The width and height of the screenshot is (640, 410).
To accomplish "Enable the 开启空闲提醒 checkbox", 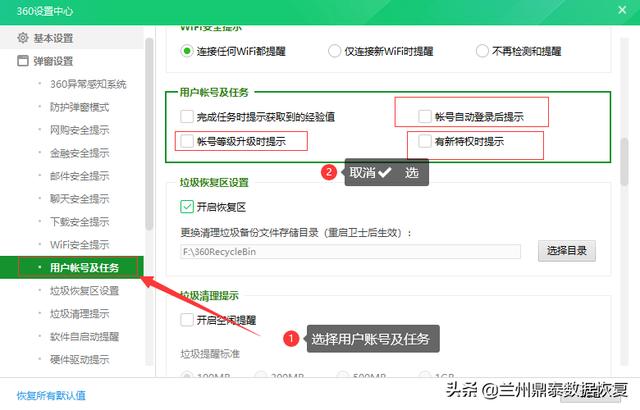I will click(x=187, y=320).
